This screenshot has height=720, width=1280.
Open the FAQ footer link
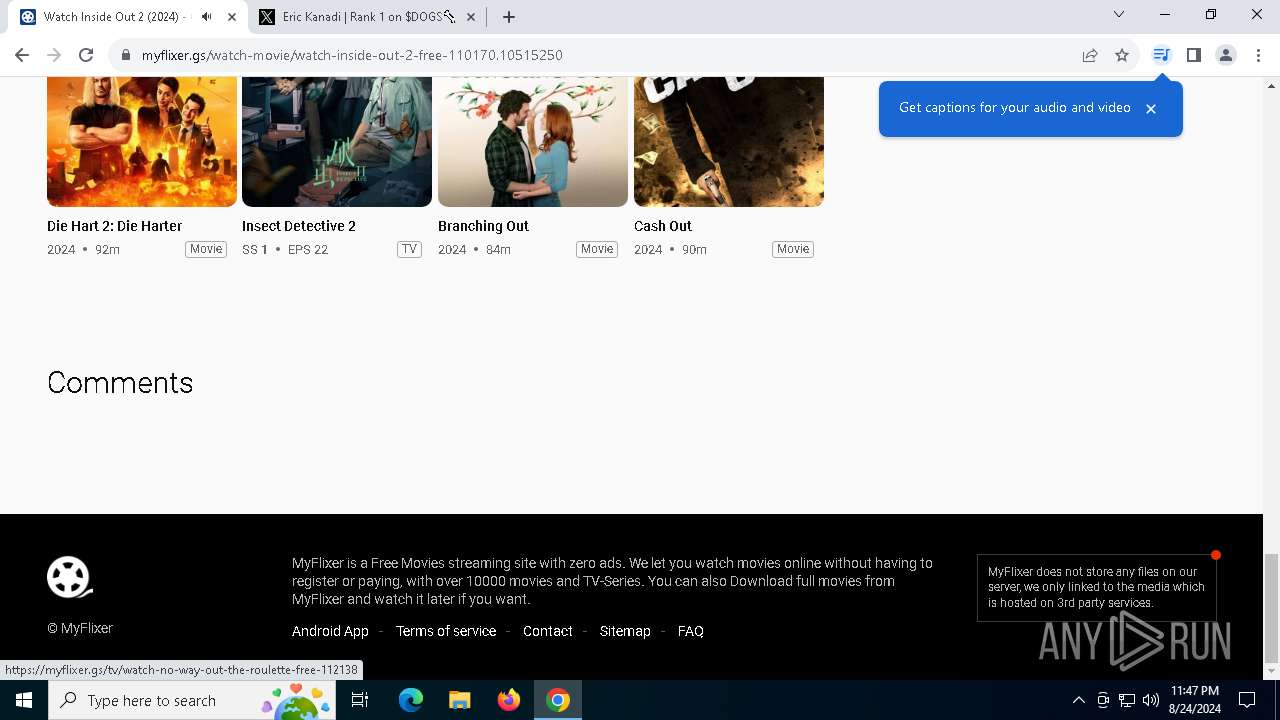coord(691,631)
